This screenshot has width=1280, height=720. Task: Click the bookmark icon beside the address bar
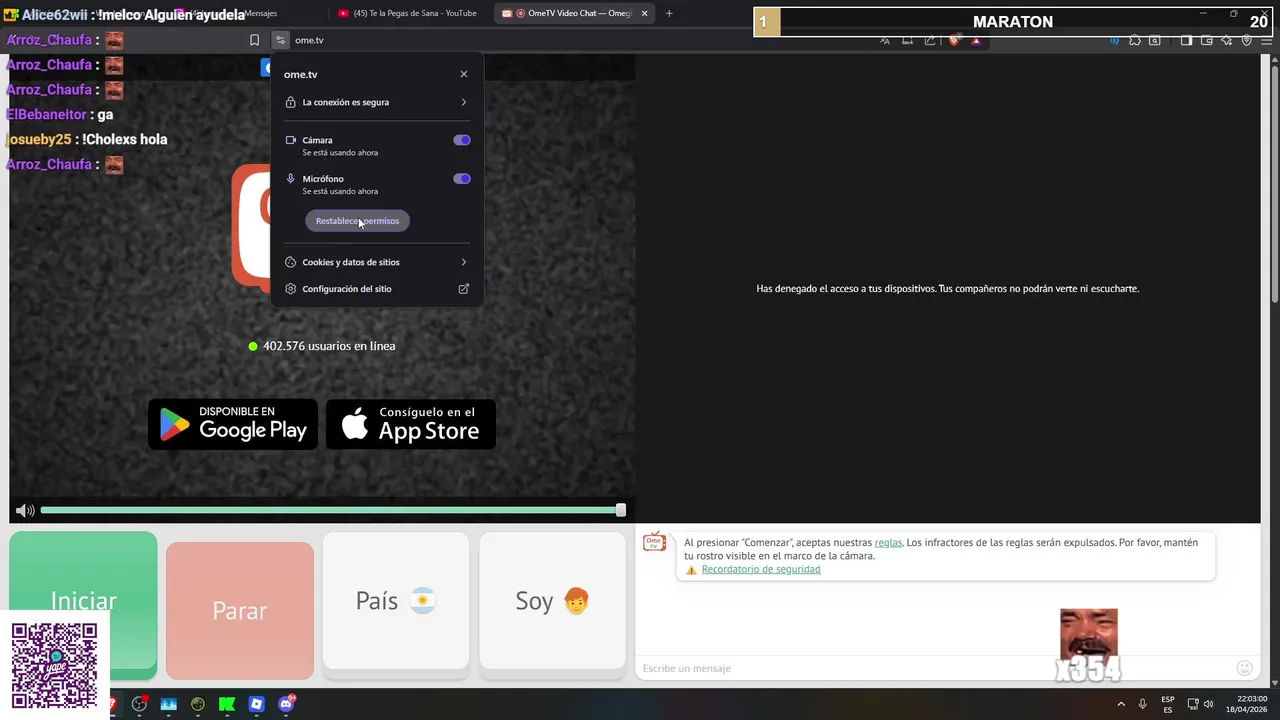[x=254, y=40]
